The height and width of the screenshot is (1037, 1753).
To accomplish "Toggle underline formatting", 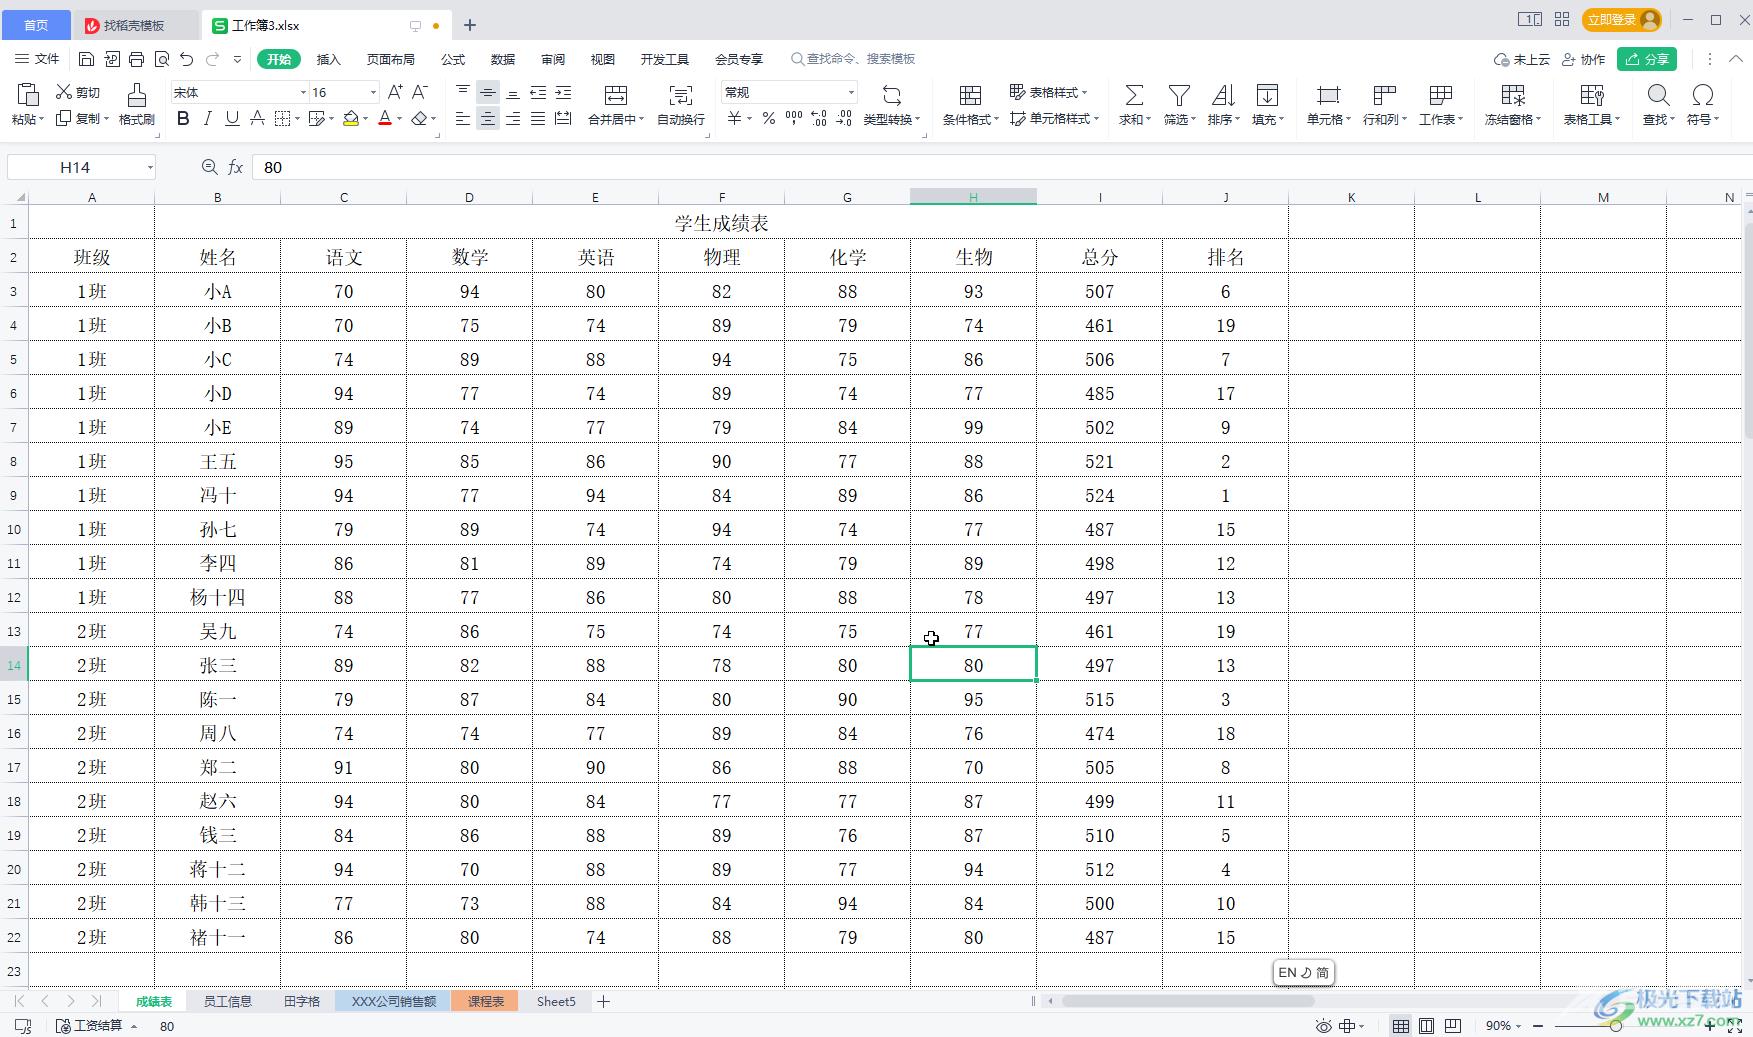I will pyautogui.click(x=232, y=119).
